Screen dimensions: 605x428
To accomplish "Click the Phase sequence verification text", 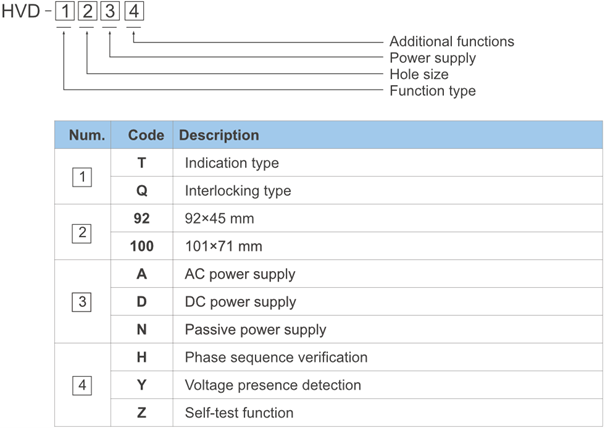I will (276, 357).
